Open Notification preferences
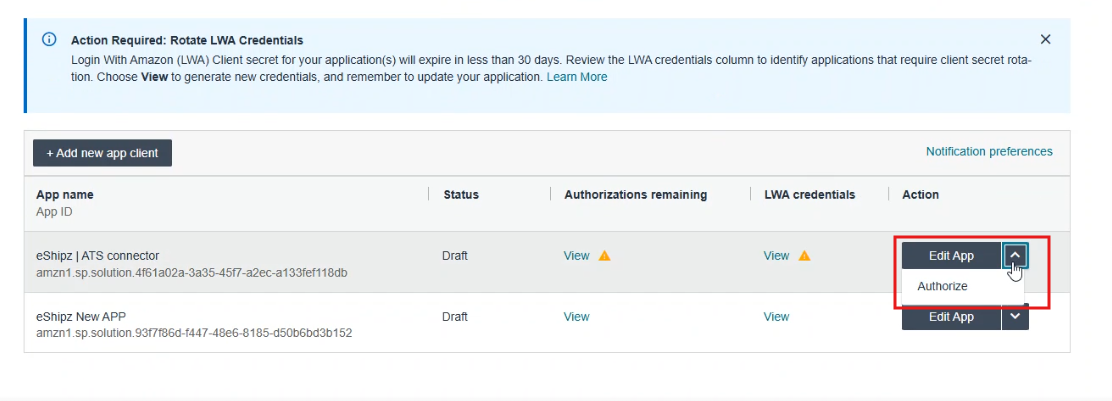Screen dimensions: 1112x401 pos(988,152)
